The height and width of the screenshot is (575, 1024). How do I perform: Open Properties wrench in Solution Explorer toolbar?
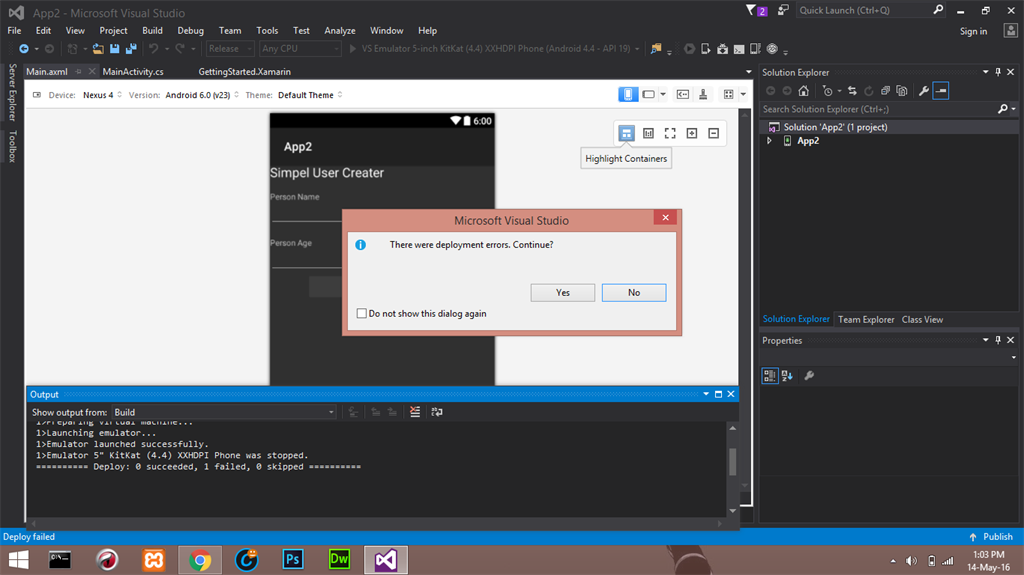[923, 91]
